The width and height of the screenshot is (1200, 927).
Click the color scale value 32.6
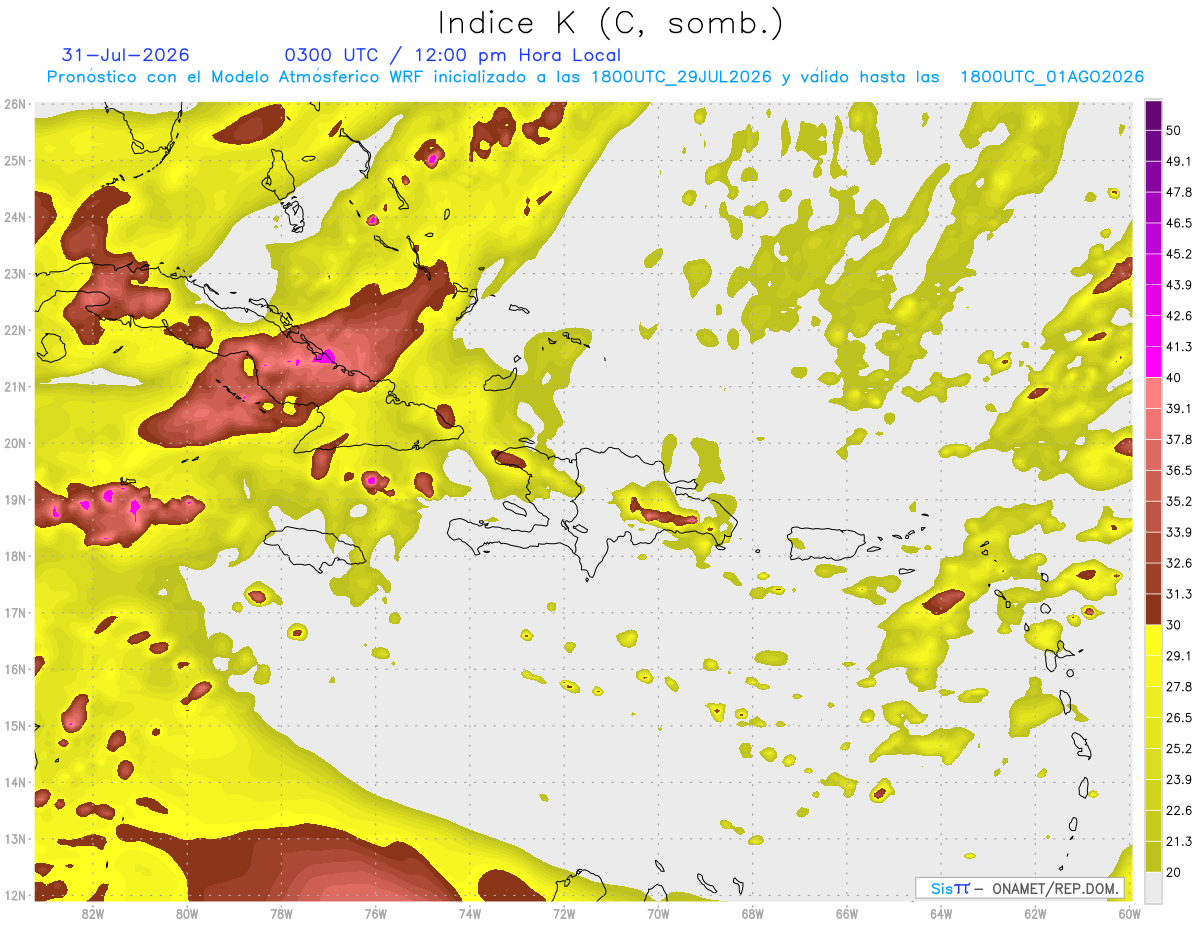[1180, 564]
